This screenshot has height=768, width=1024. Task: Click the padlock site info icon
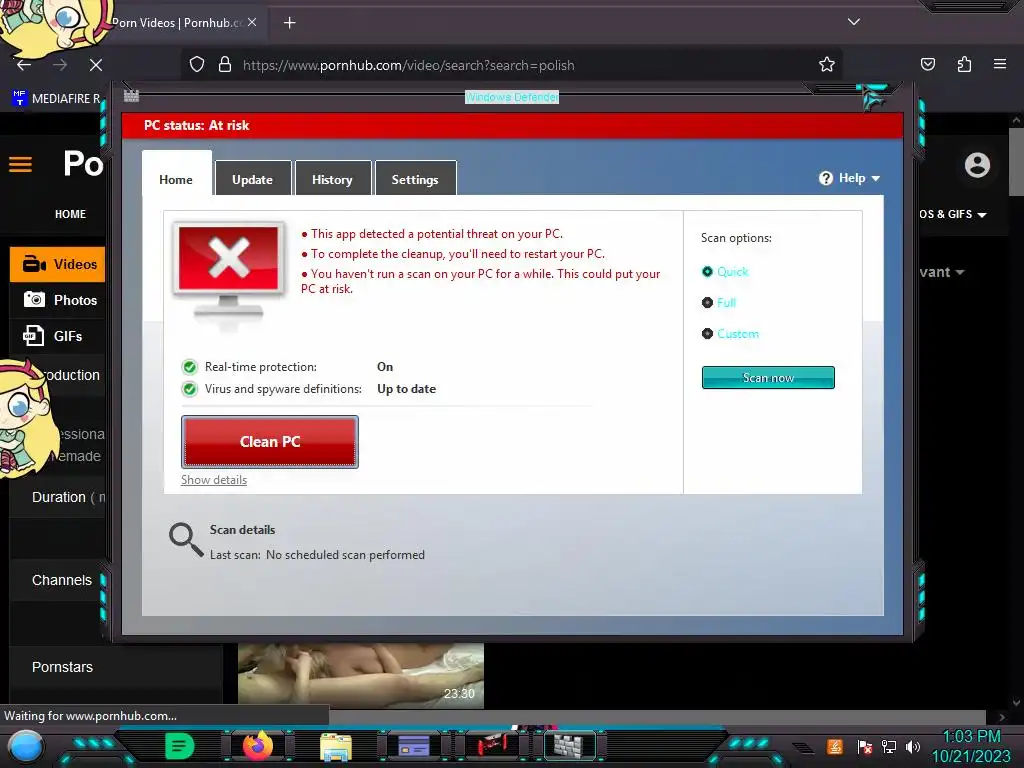coord(225,65)
